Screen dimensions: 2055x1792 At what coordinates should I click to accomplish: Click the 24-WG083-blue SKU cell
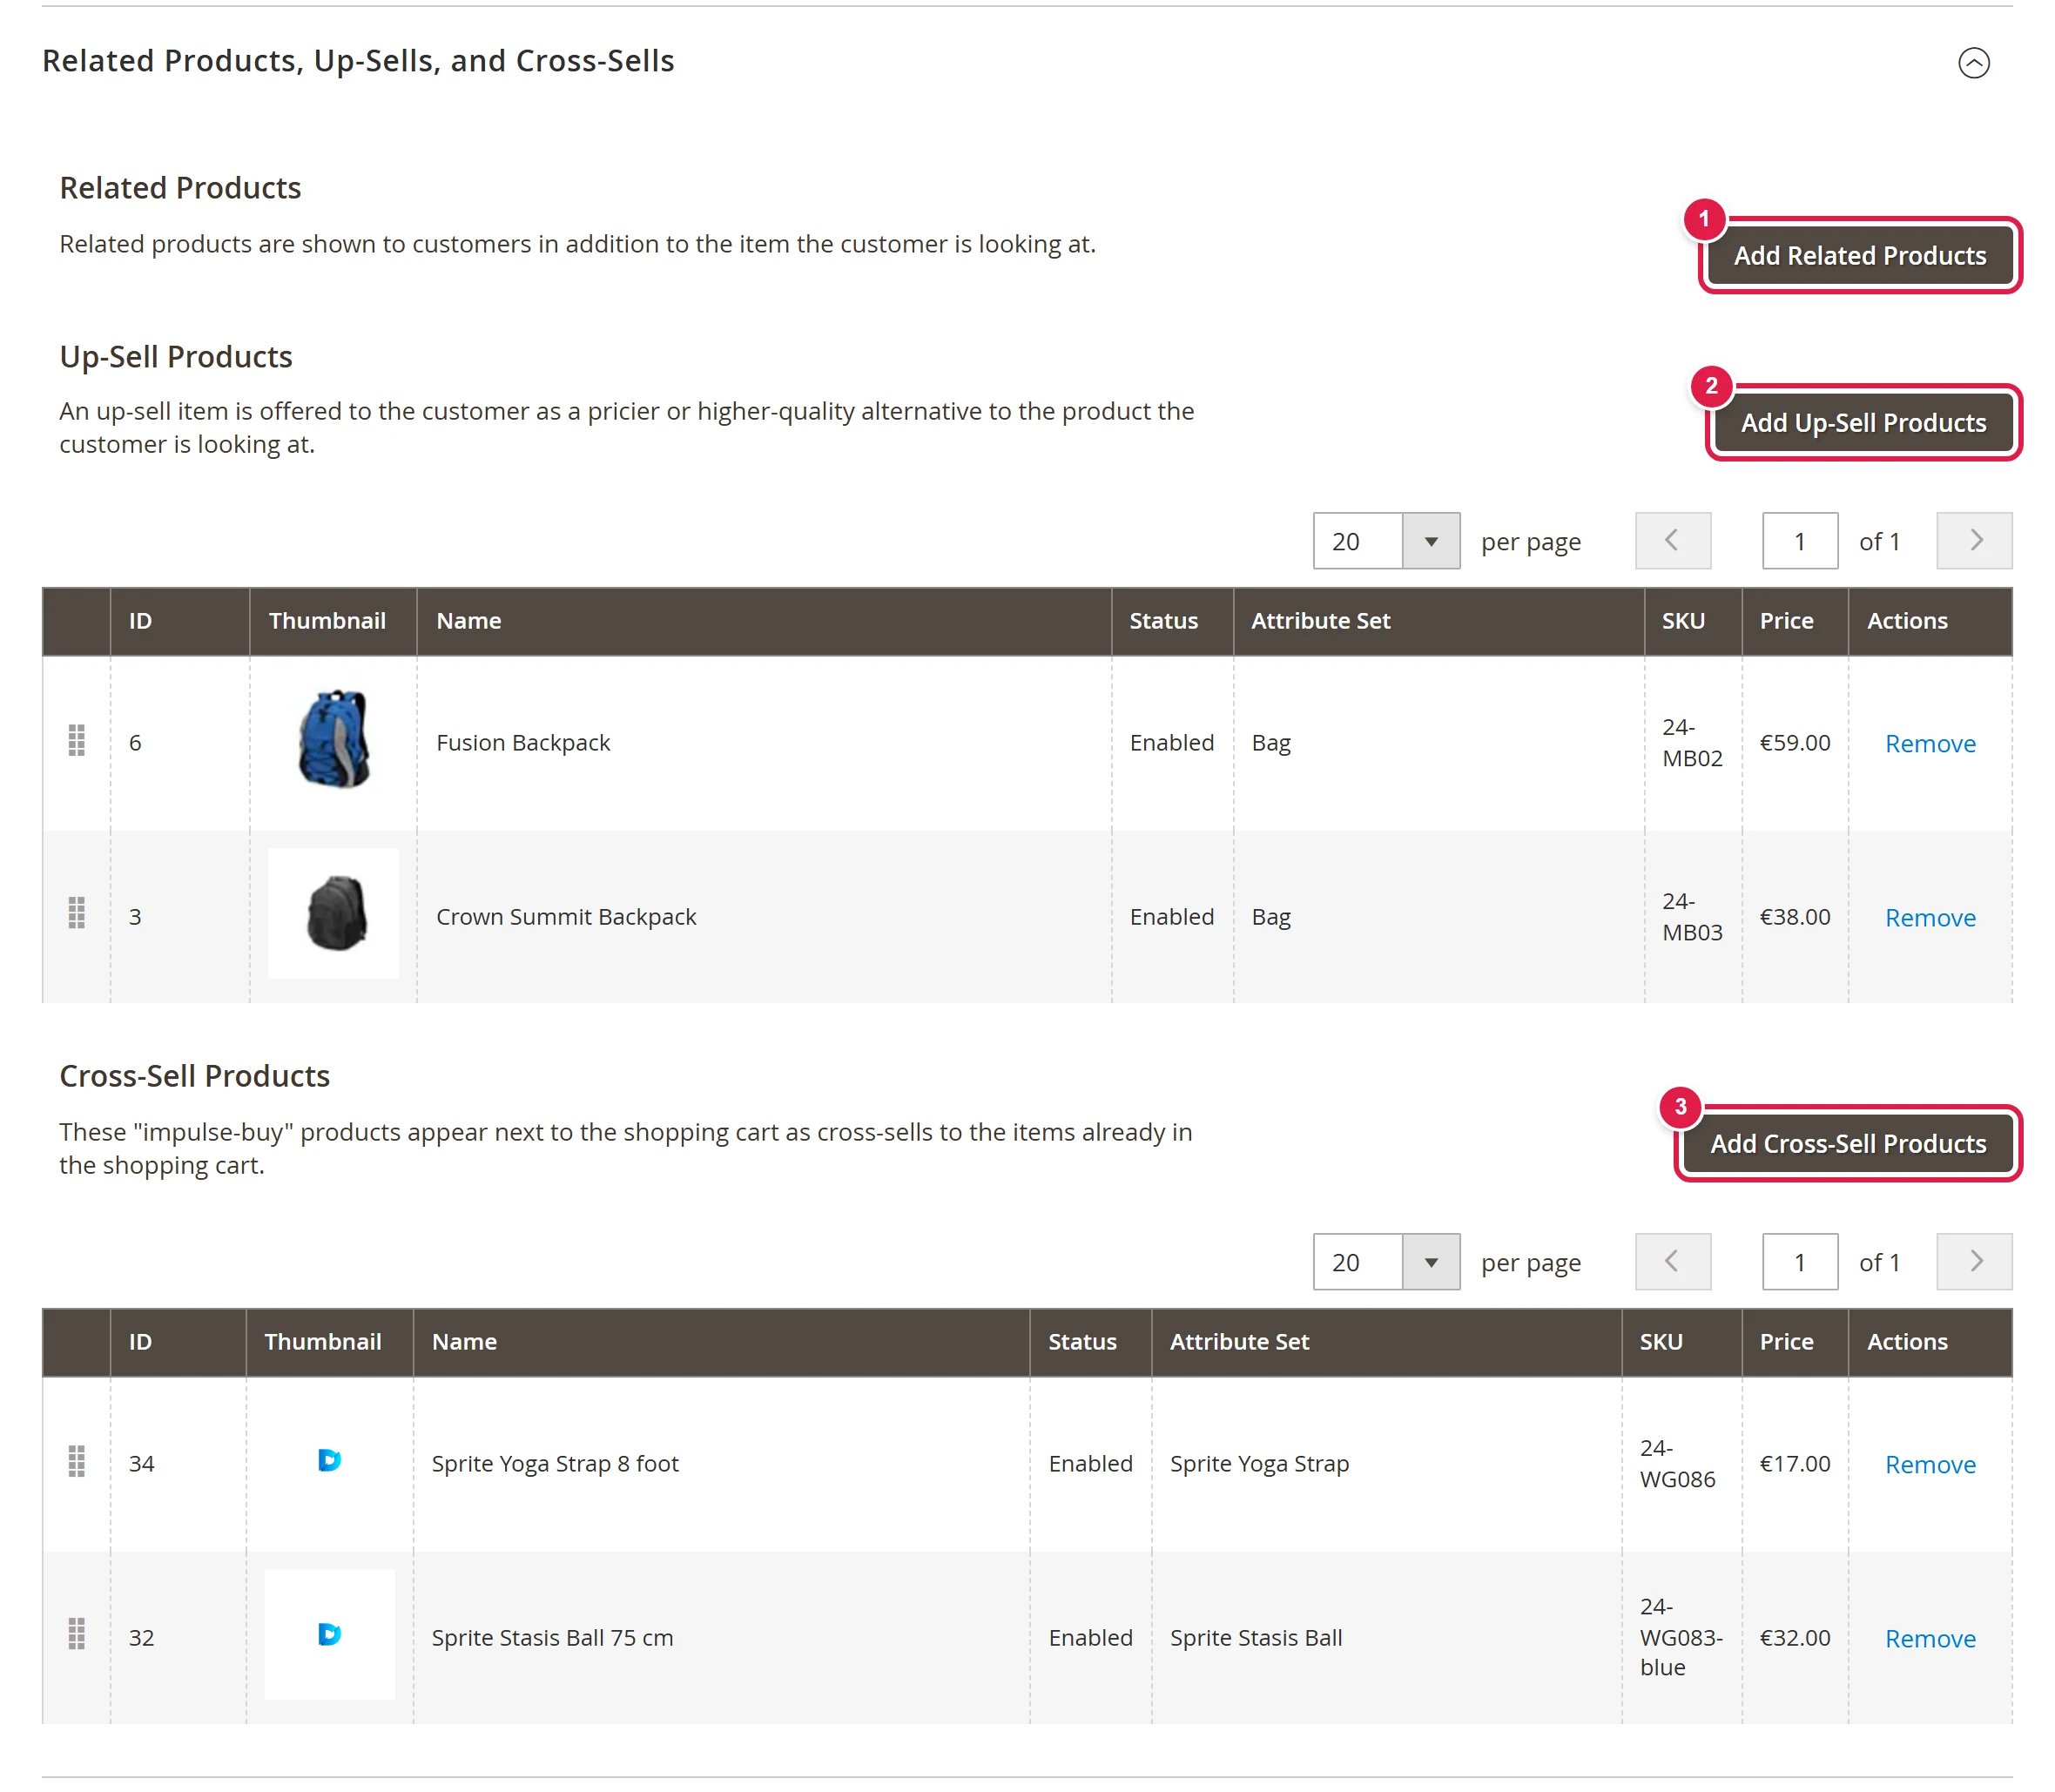tap(1681, 1638)
